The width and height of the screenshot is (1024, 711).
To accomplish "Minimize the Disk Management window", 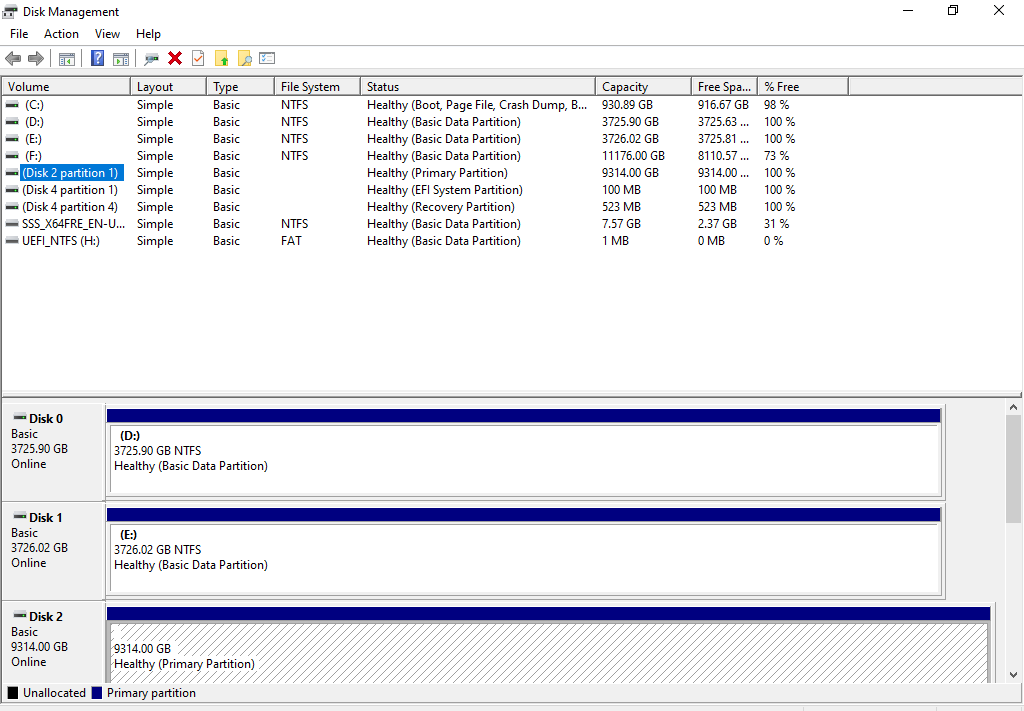I will [908, 10].
